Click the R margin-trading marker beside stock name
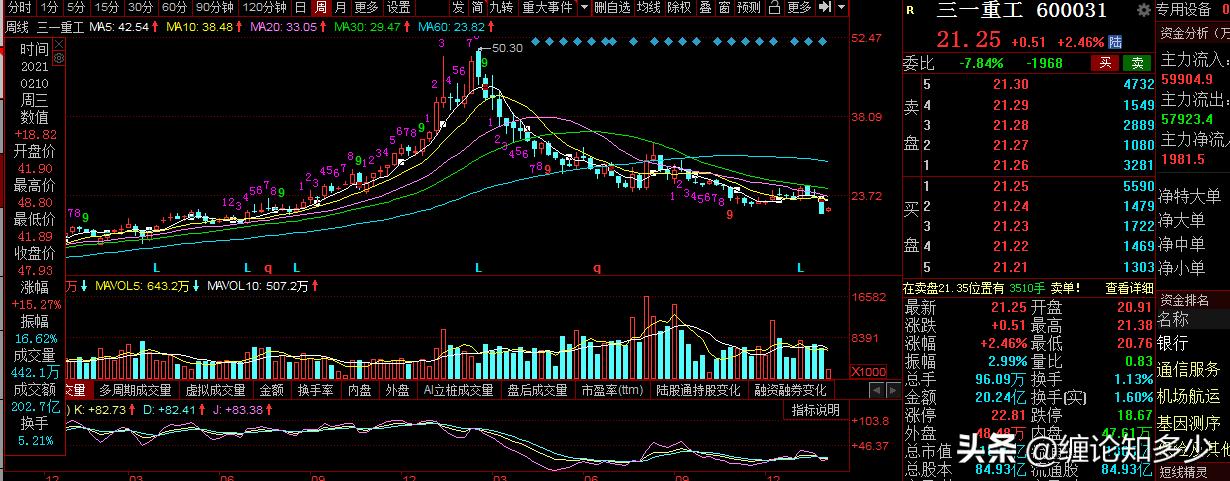1230x481 pixels. click(x=909, y=11)
